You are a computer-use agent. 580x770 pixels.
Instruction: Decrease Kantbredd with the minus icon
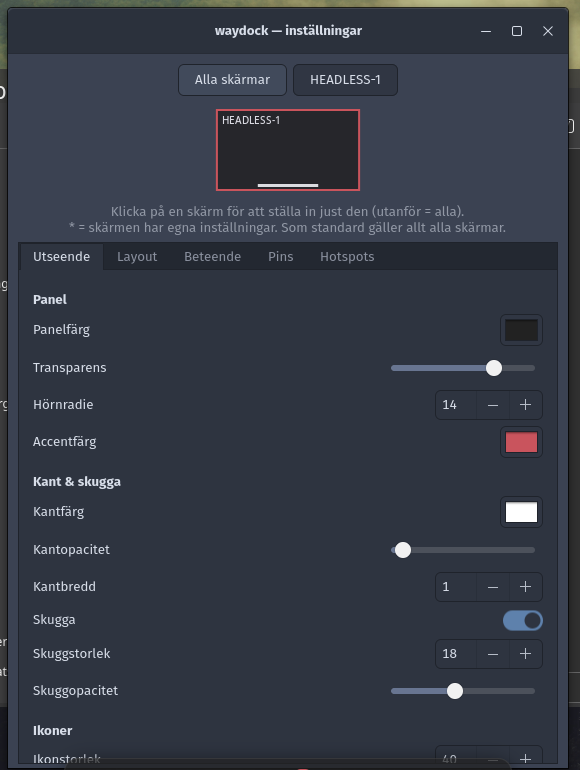point(493,587)
